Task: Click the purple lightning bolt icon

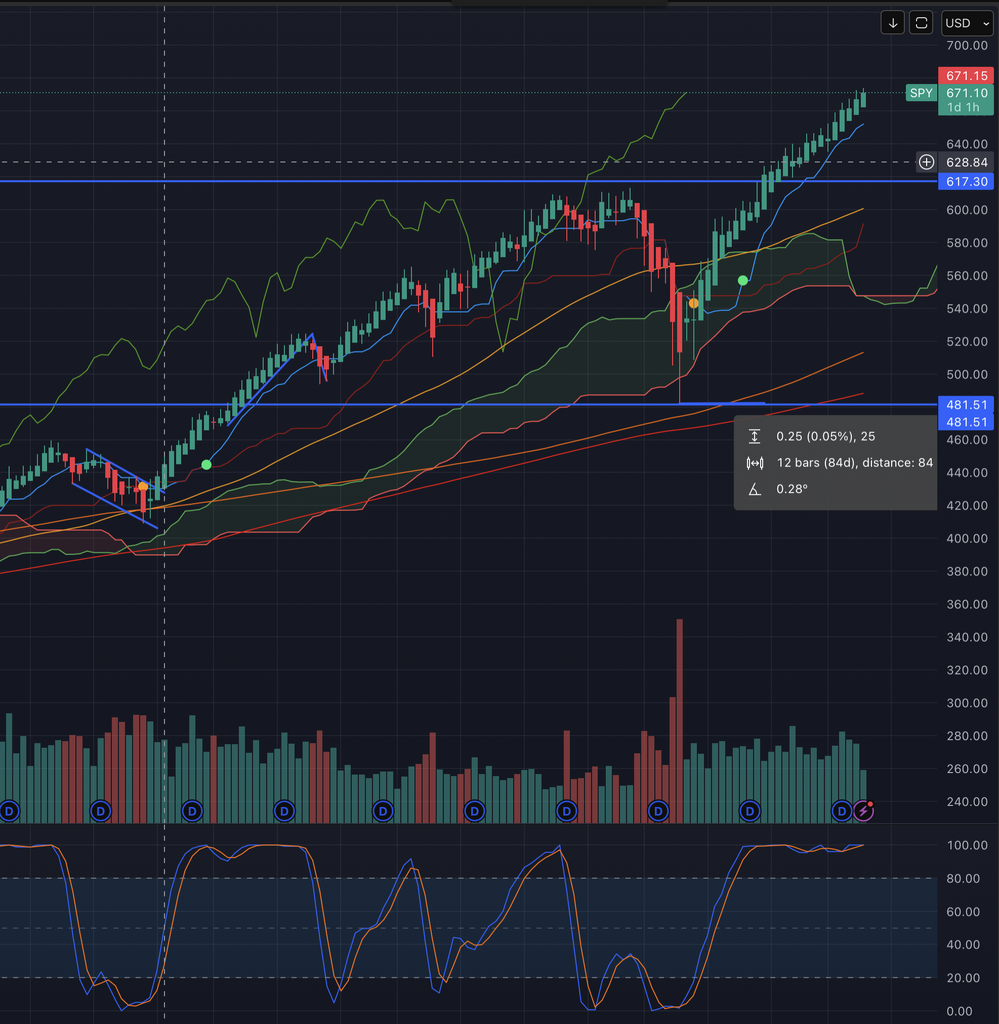Action: click(864, 810)
